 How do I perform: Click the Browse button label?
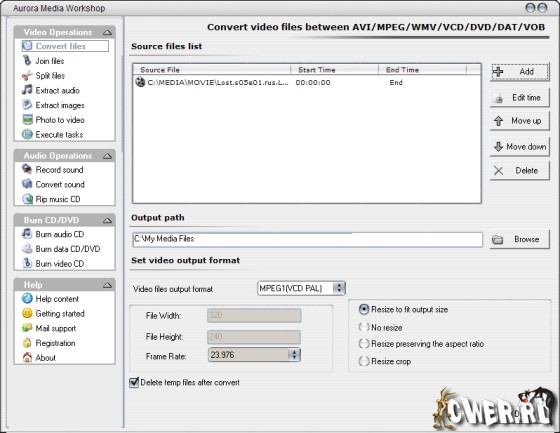coord(526,239)
